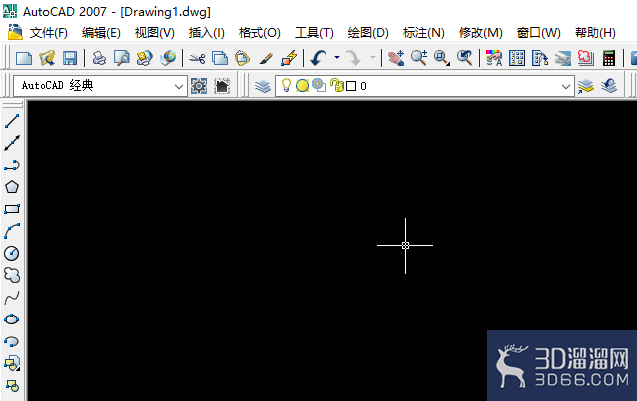This screenshot has width=637, height=401.
Task: Select the Revision Cloud tool
Action: [x=12, y=275]
